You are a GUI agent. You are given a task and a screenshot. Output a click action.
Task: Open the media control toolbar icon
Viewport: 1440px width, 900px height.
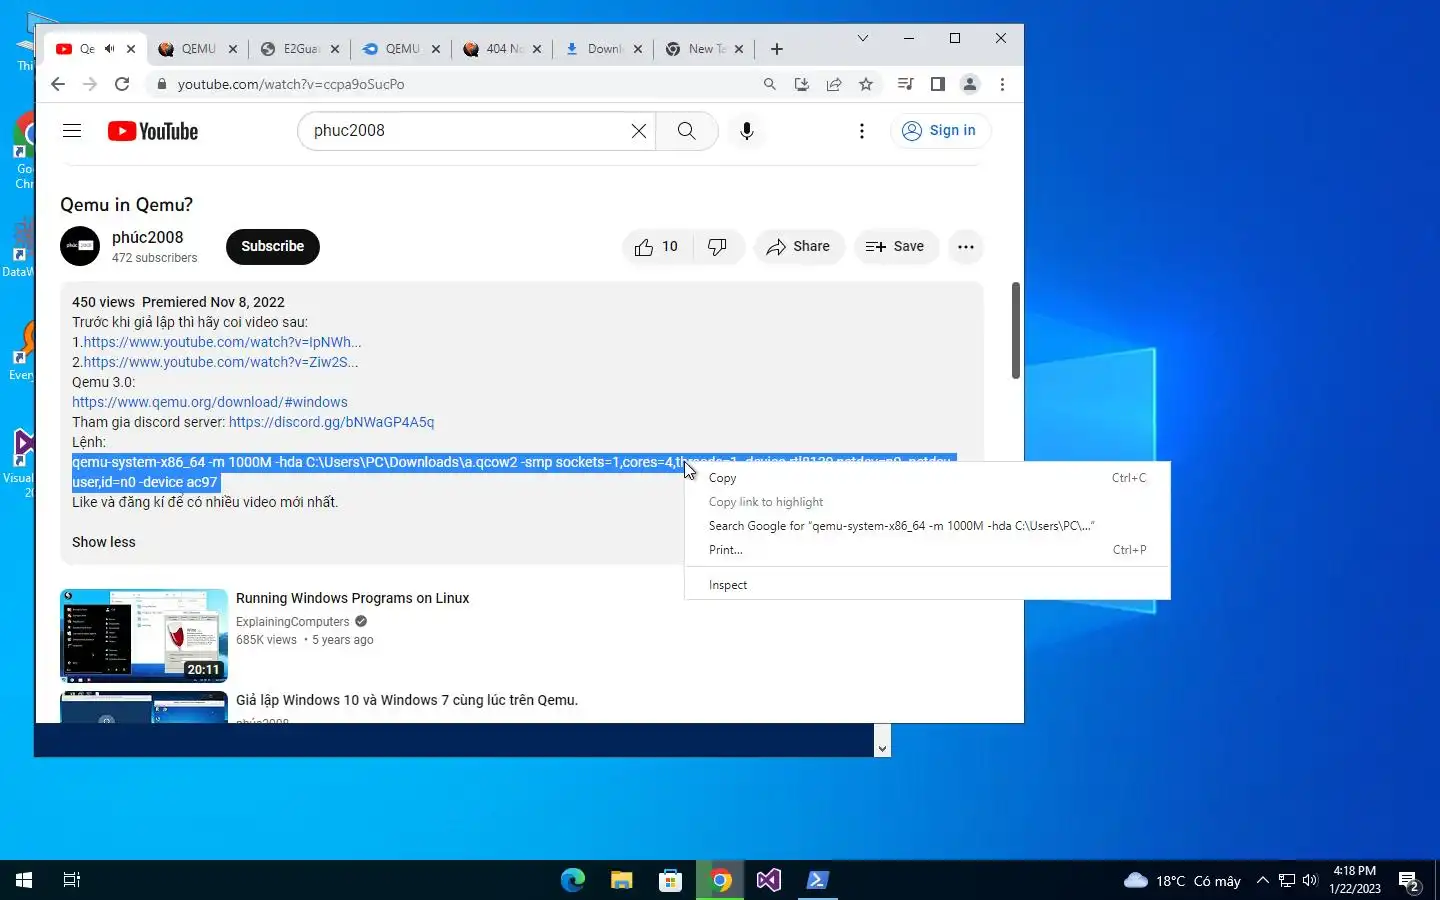[x=906, y=84]
